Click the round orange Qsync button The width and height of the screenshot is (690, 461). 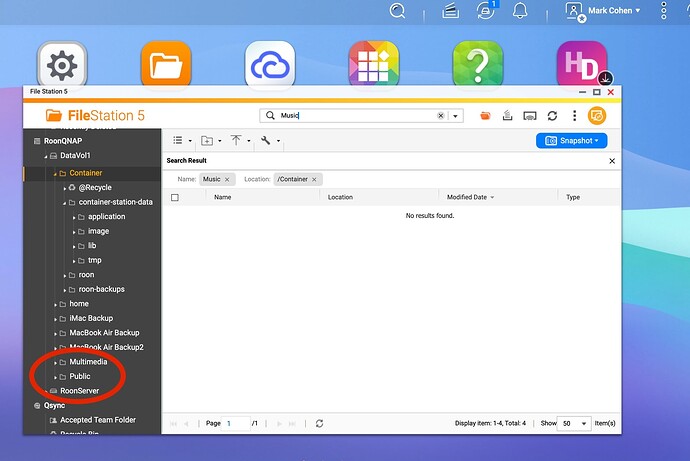pos(597,116)
